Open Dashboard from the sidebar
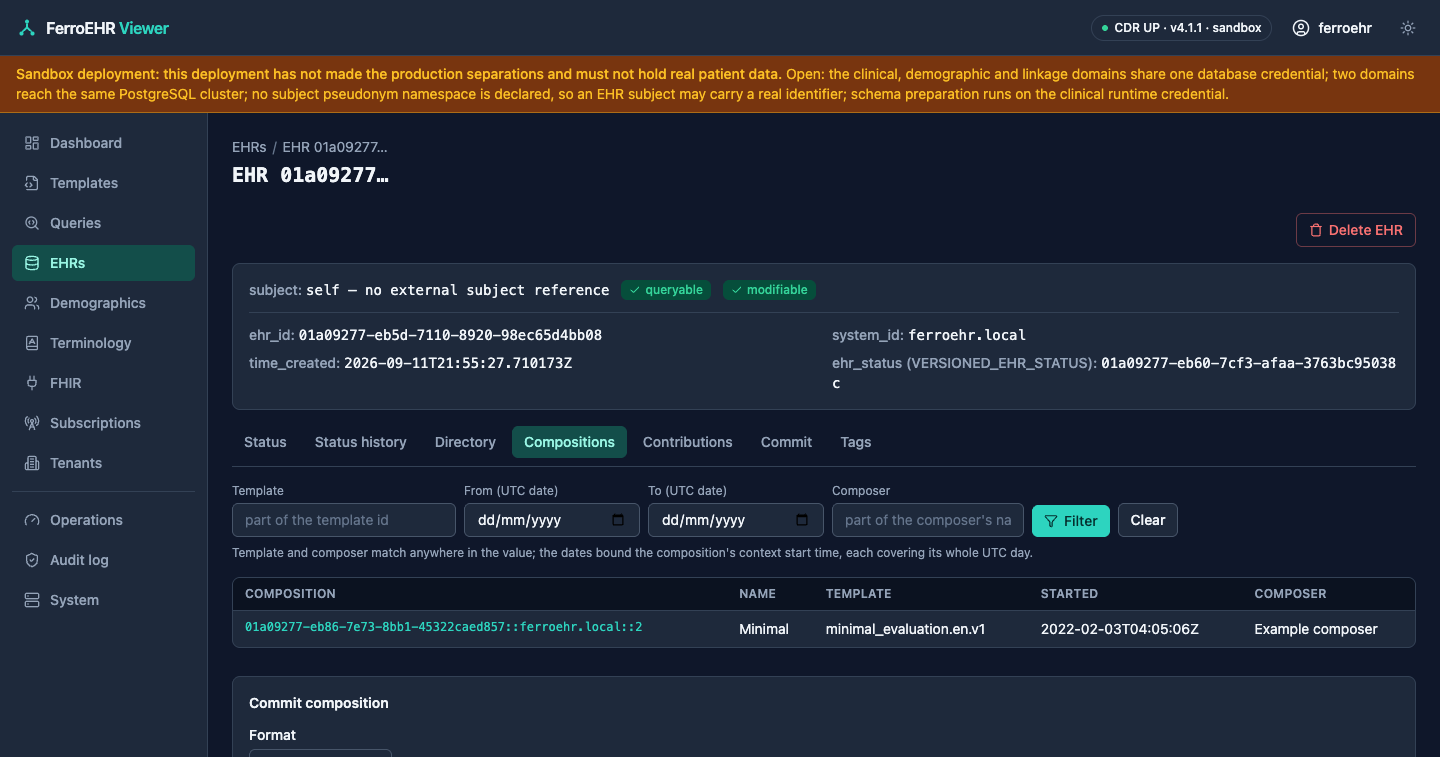1440x757 pixels. click(103, 143)
